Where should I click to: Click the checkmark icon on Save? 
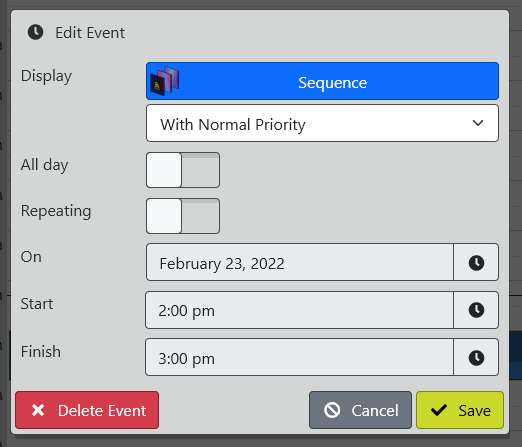click(439, 410)
